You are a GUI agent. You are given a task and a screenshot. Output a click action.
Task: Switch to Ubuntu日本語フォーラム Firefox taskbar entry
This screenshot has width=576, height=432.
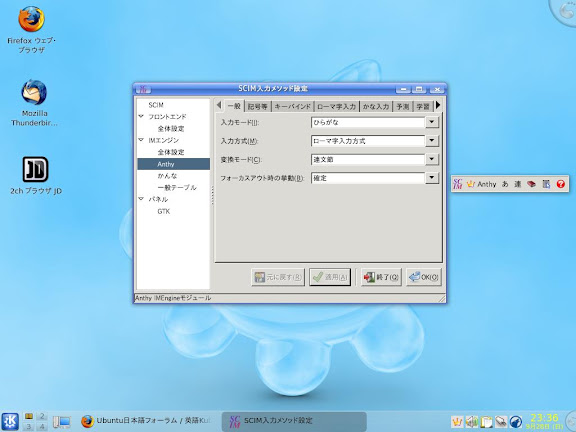[x=147, y=421]
